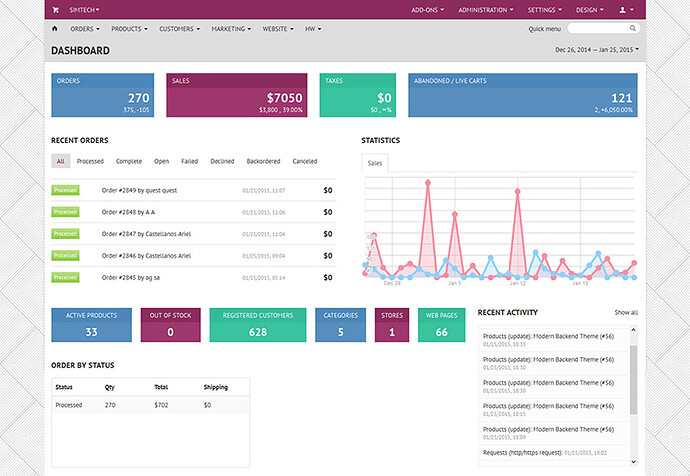
Task: Open the Web Pages tile
Action: pos(441,325)
